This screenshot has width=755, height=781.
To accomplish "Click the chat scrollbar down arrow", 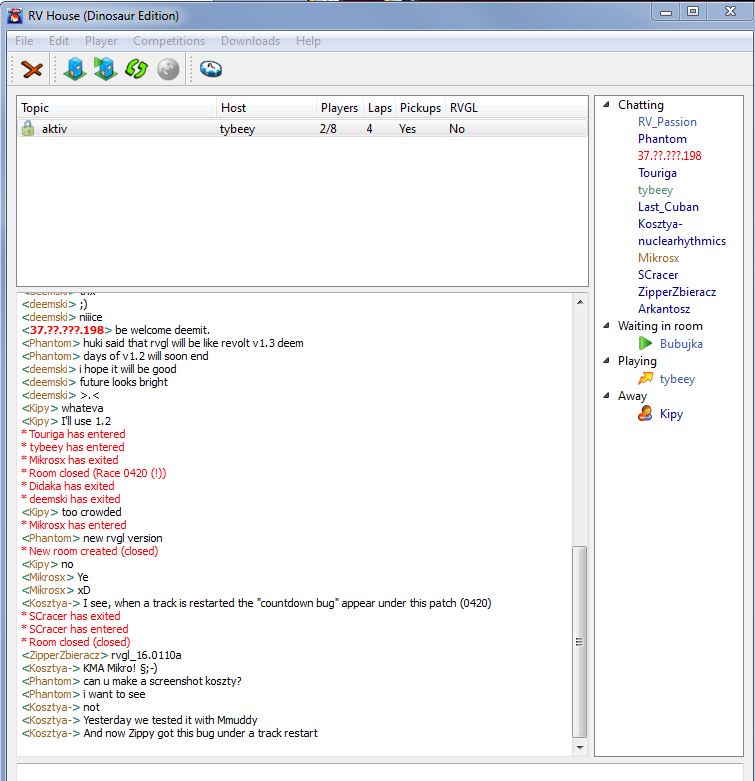I will click(x=580, y=747).
